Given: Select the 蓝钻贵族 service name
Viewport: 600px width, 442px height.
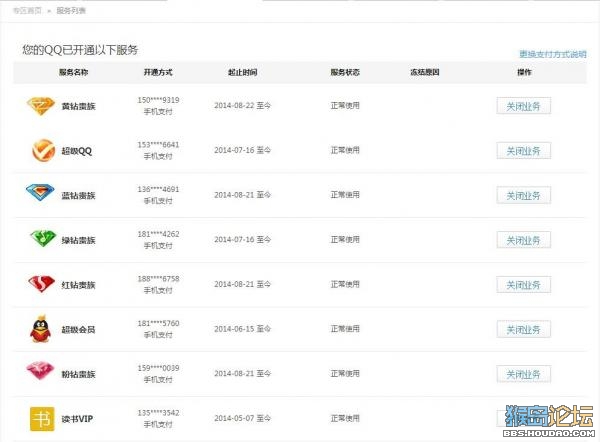Looking at the screenshot, I should [78, 196].
